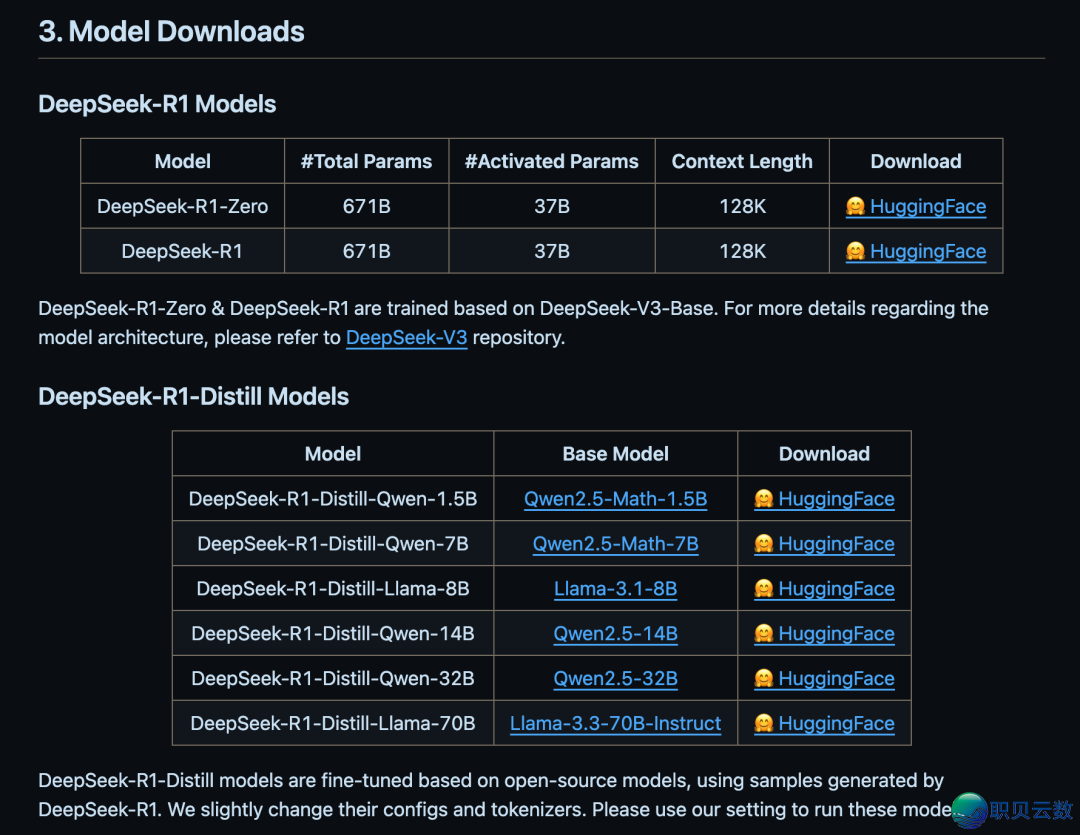Open HuggingFace download for Distill-Qwen-7B

point(824,544)
